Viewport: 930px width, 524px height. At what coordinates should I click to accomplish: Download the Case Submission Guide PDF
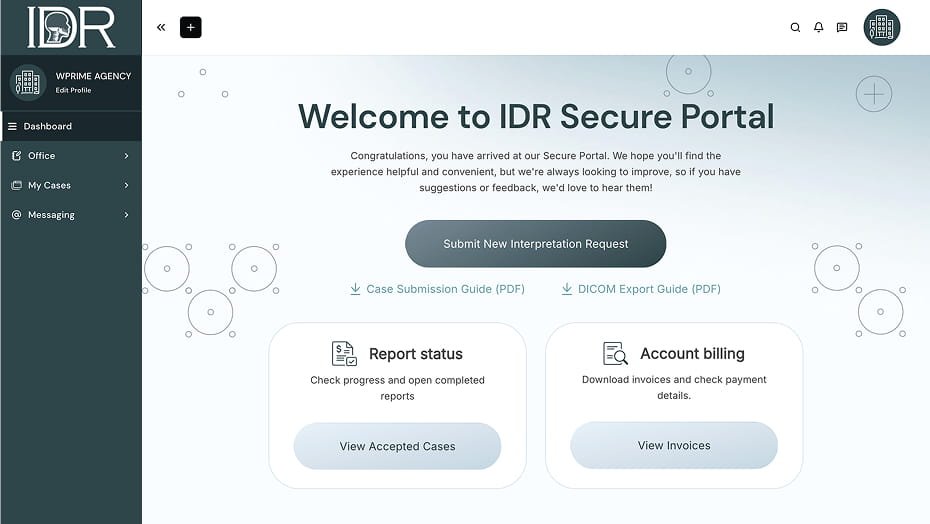(x=437, y=289)
